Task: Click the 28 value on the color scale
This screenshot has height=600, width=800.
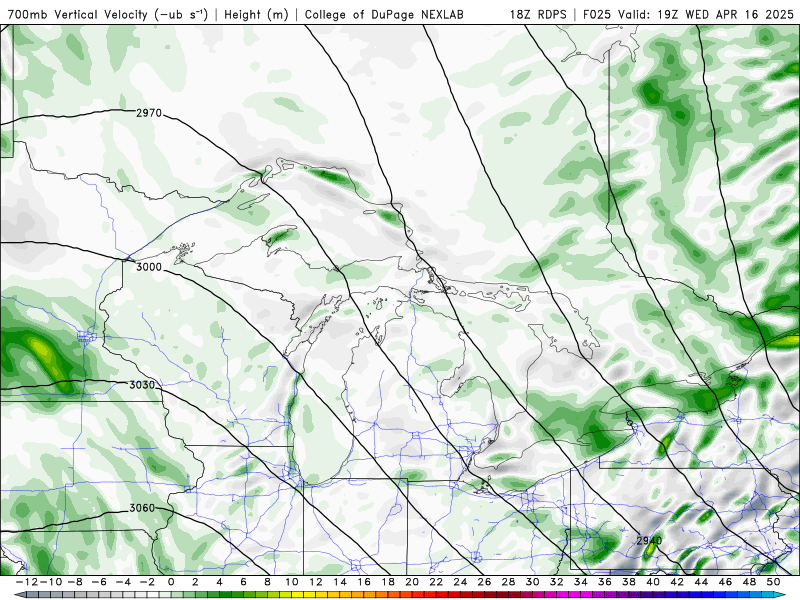Action: (x=508, y=582)
